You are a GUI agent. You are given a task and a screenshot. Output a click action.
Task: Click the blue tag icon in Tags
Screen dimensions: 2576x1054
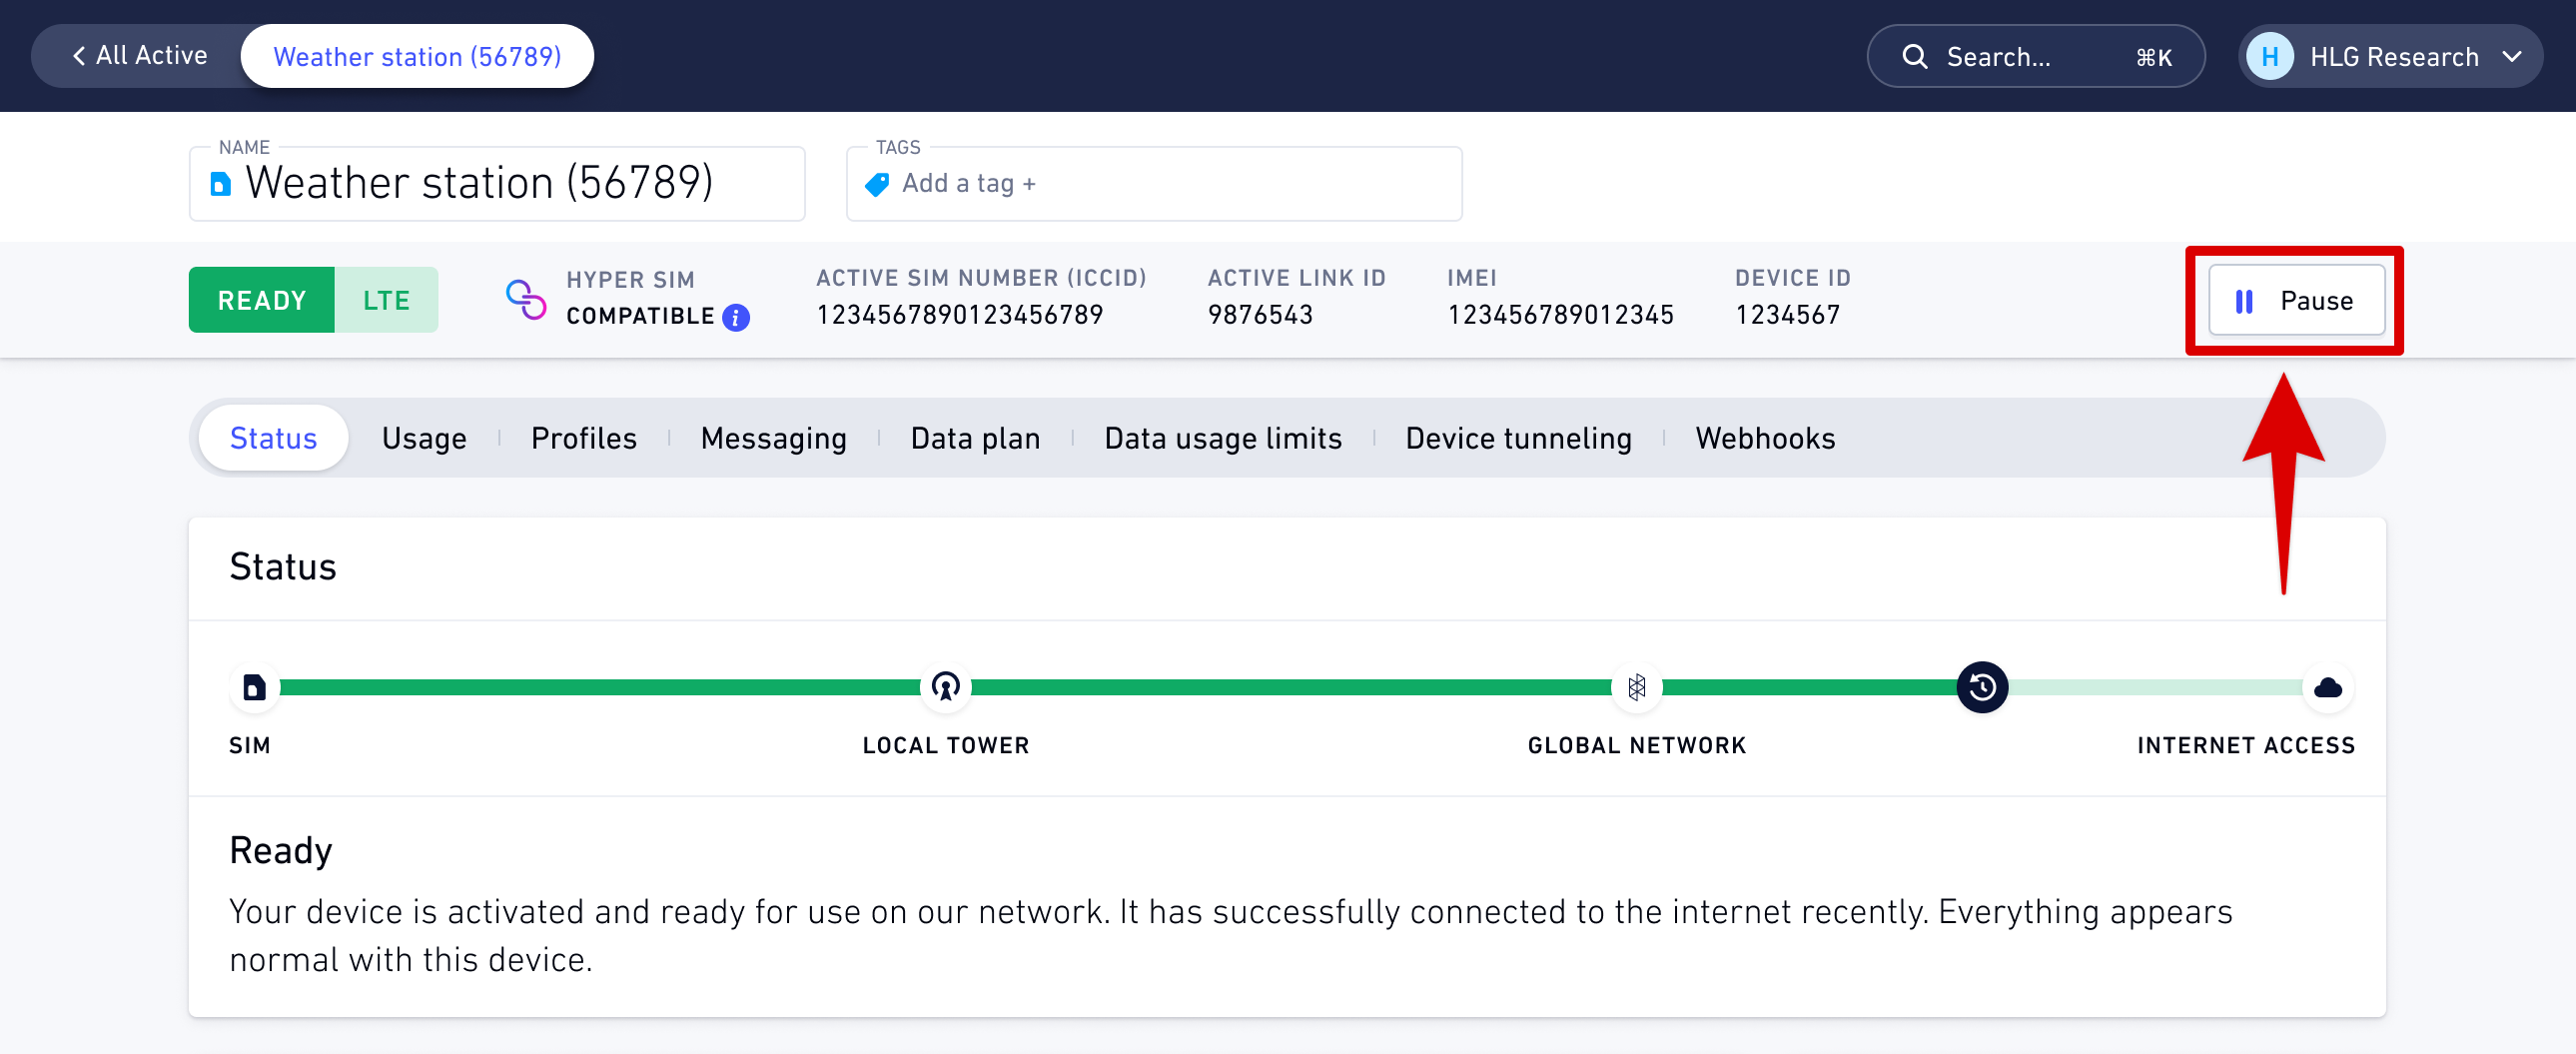click(877, 184)
